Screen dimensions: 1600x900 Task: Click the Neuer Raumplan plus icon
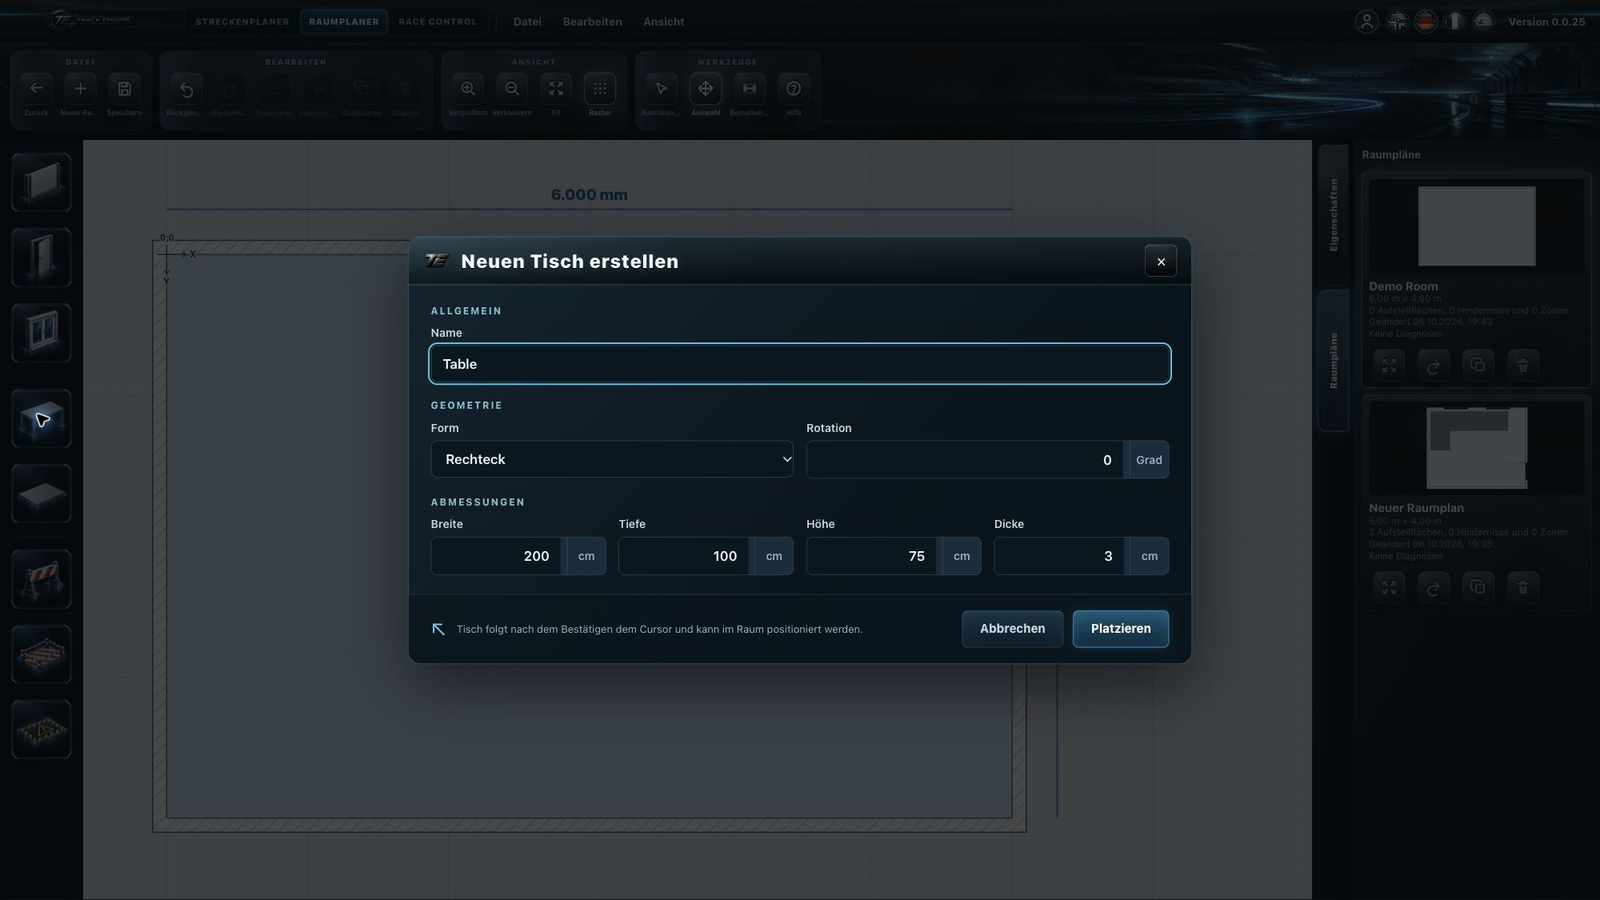tap(81, 88)
